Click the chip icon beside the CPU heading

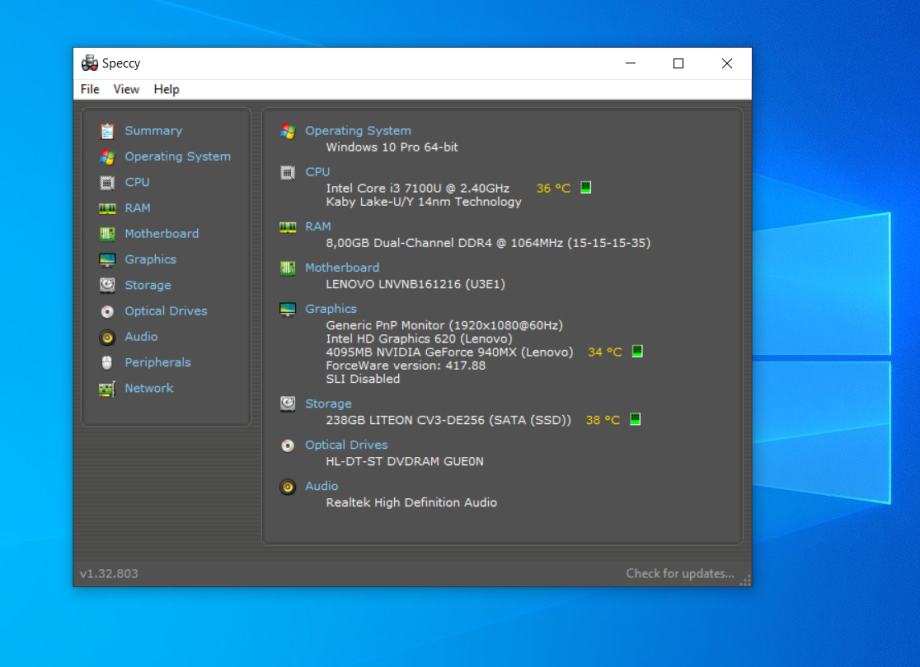(x=288, y=172)
